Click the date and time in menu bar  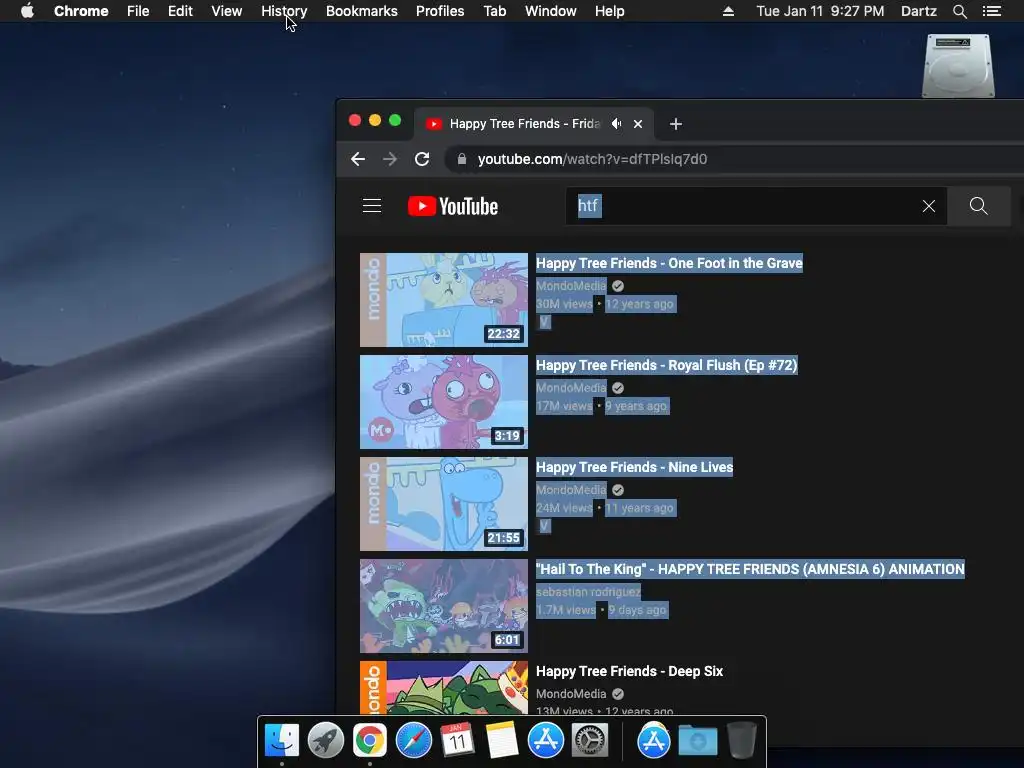(x=820, y=11)
